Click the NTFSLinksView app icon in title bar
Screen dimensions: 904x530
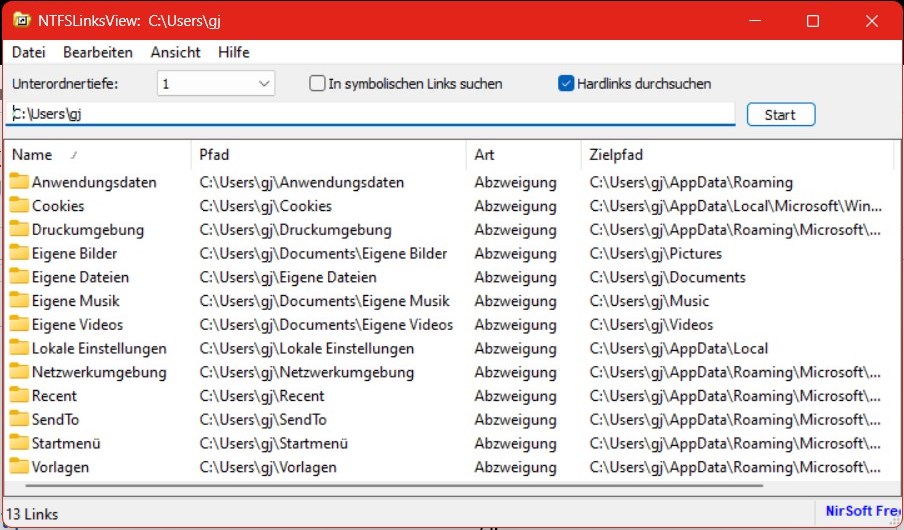21,20
